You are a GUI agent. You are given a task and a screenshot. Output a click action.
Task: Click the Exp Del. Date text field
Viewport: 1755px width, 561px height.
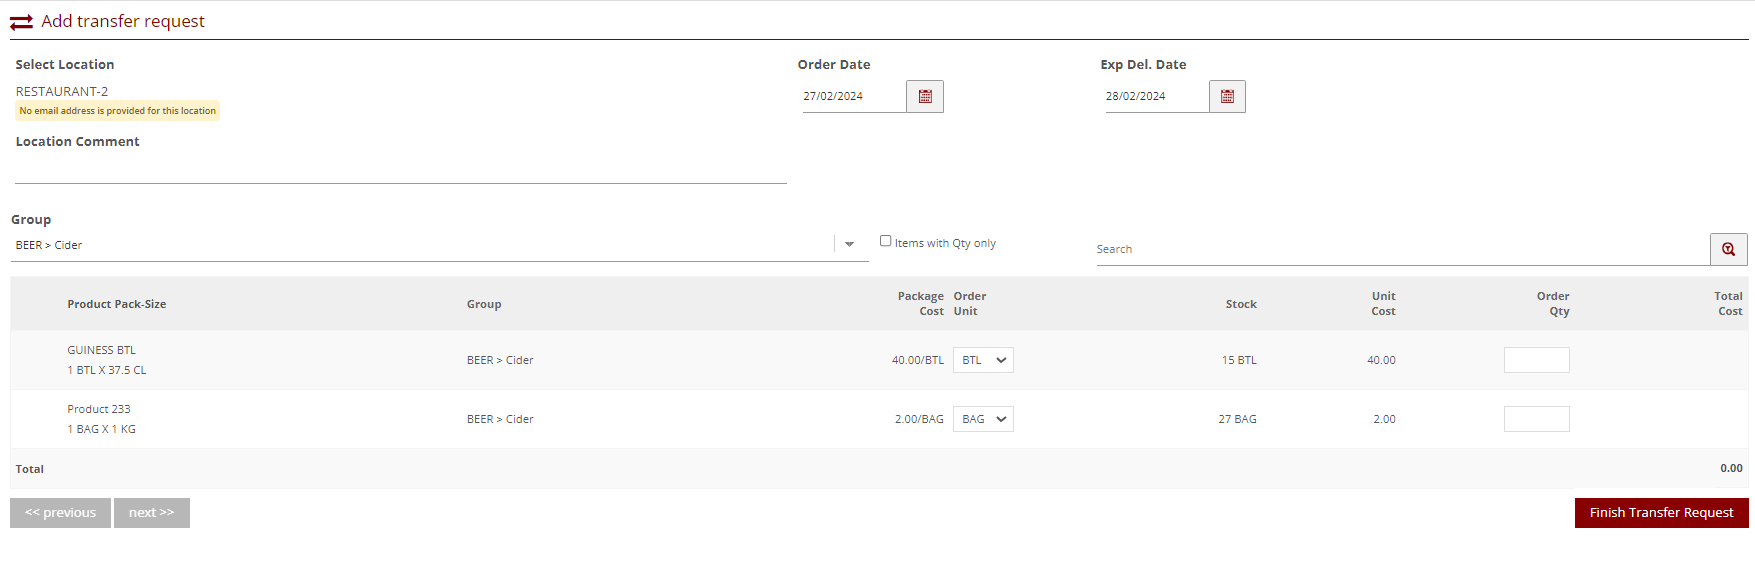(1155, 97)
